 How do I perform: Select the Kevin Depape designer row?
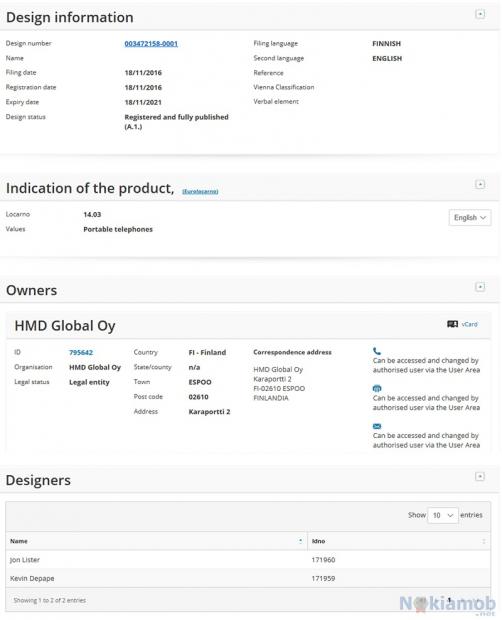pyautogui.click(x=248, y=578)
